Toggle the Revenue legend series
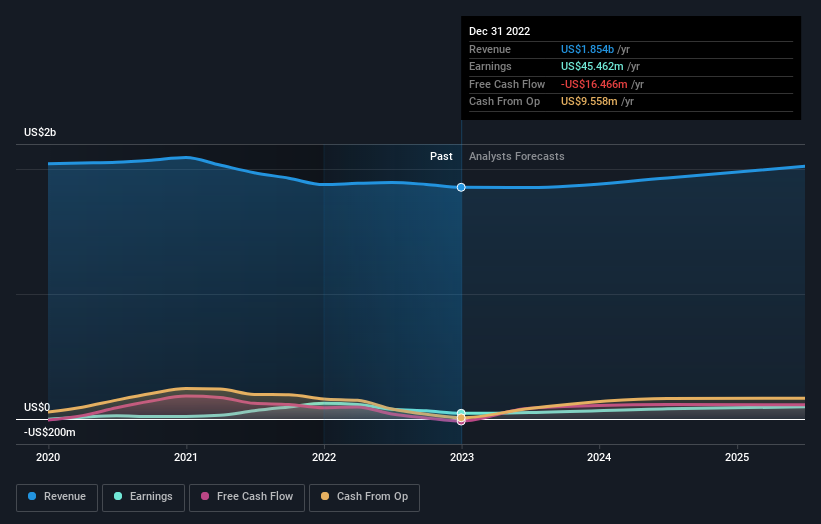The height and width of the screenshot is (524, 821). pyautogui.click(x=57, y=497)
